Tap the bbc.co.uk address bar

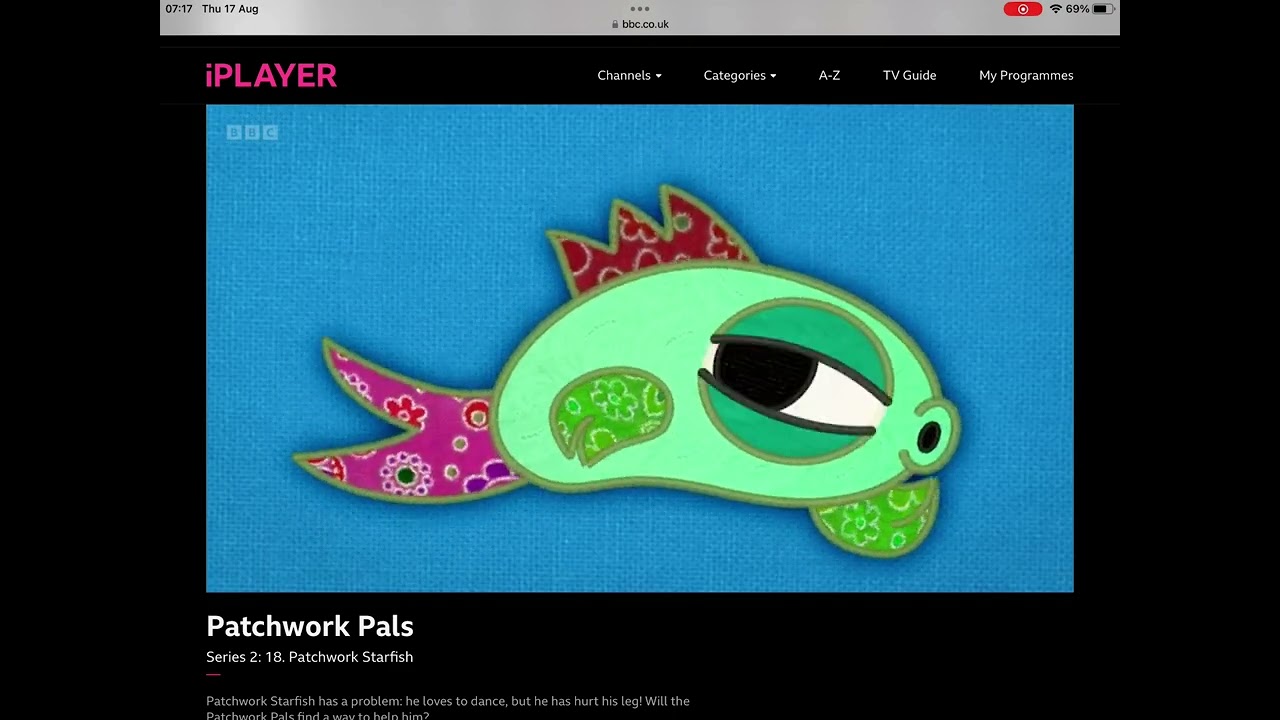pyautogui.click(x=640, y=24)
